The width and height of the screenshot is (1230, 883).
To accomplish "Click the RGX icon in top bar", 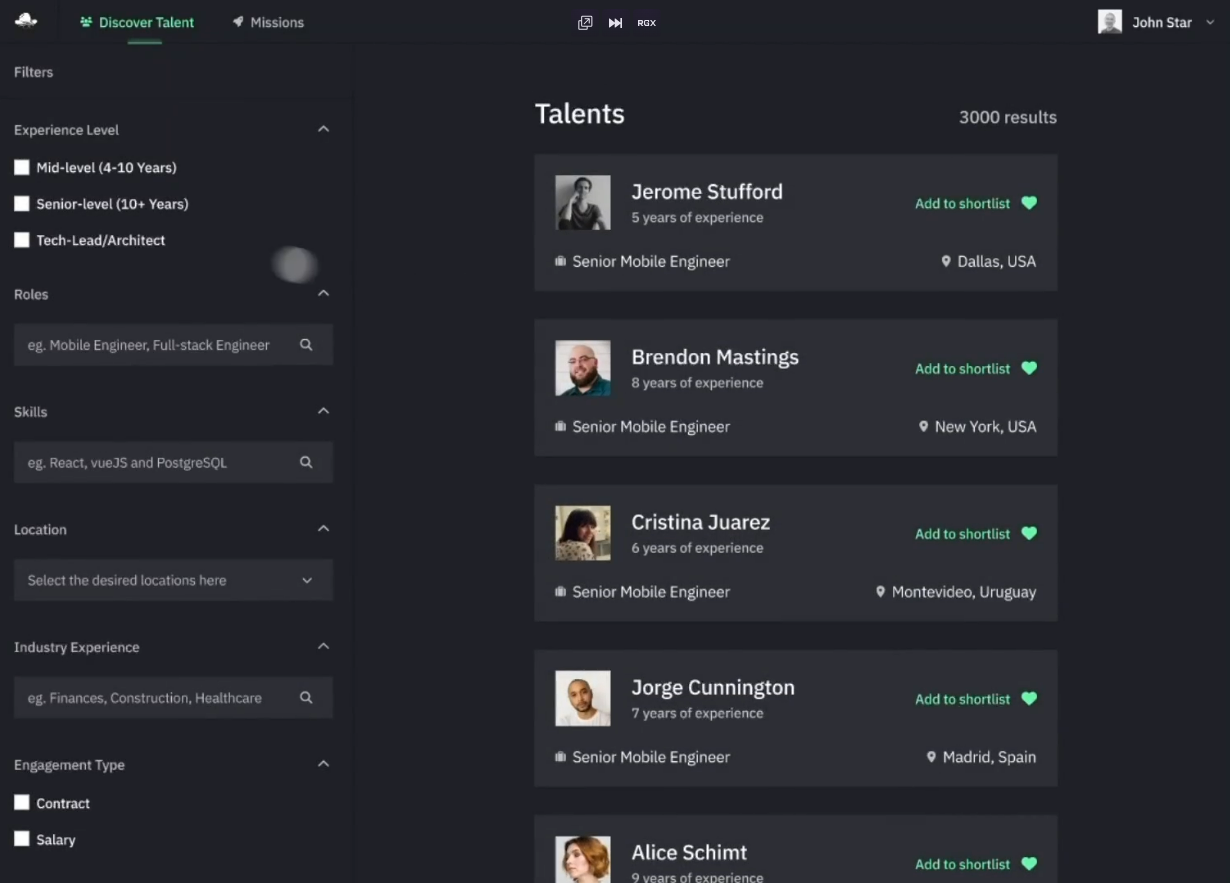I will click(647, 23).
